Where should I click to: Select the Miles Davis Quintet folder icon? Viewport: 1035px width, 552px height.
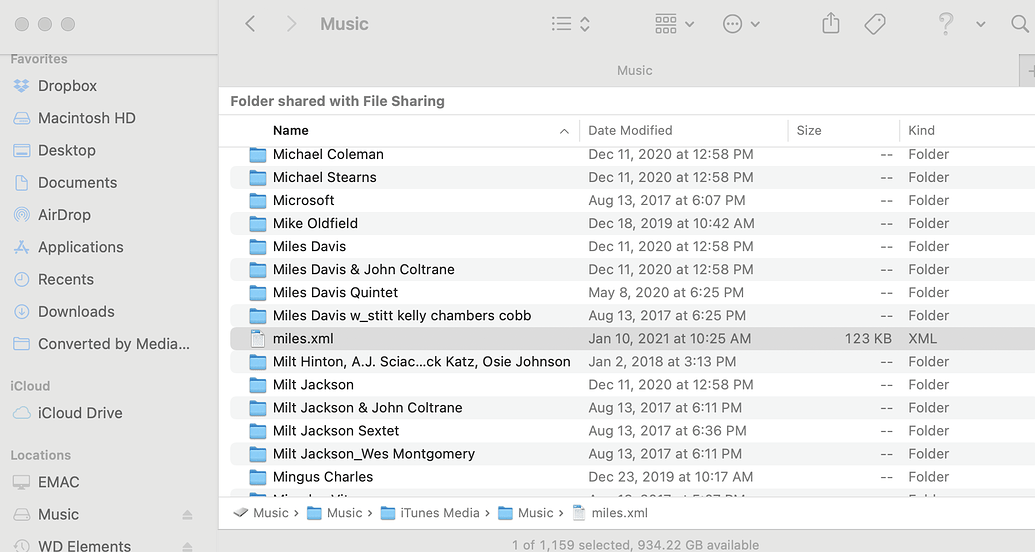click(257, 293)
